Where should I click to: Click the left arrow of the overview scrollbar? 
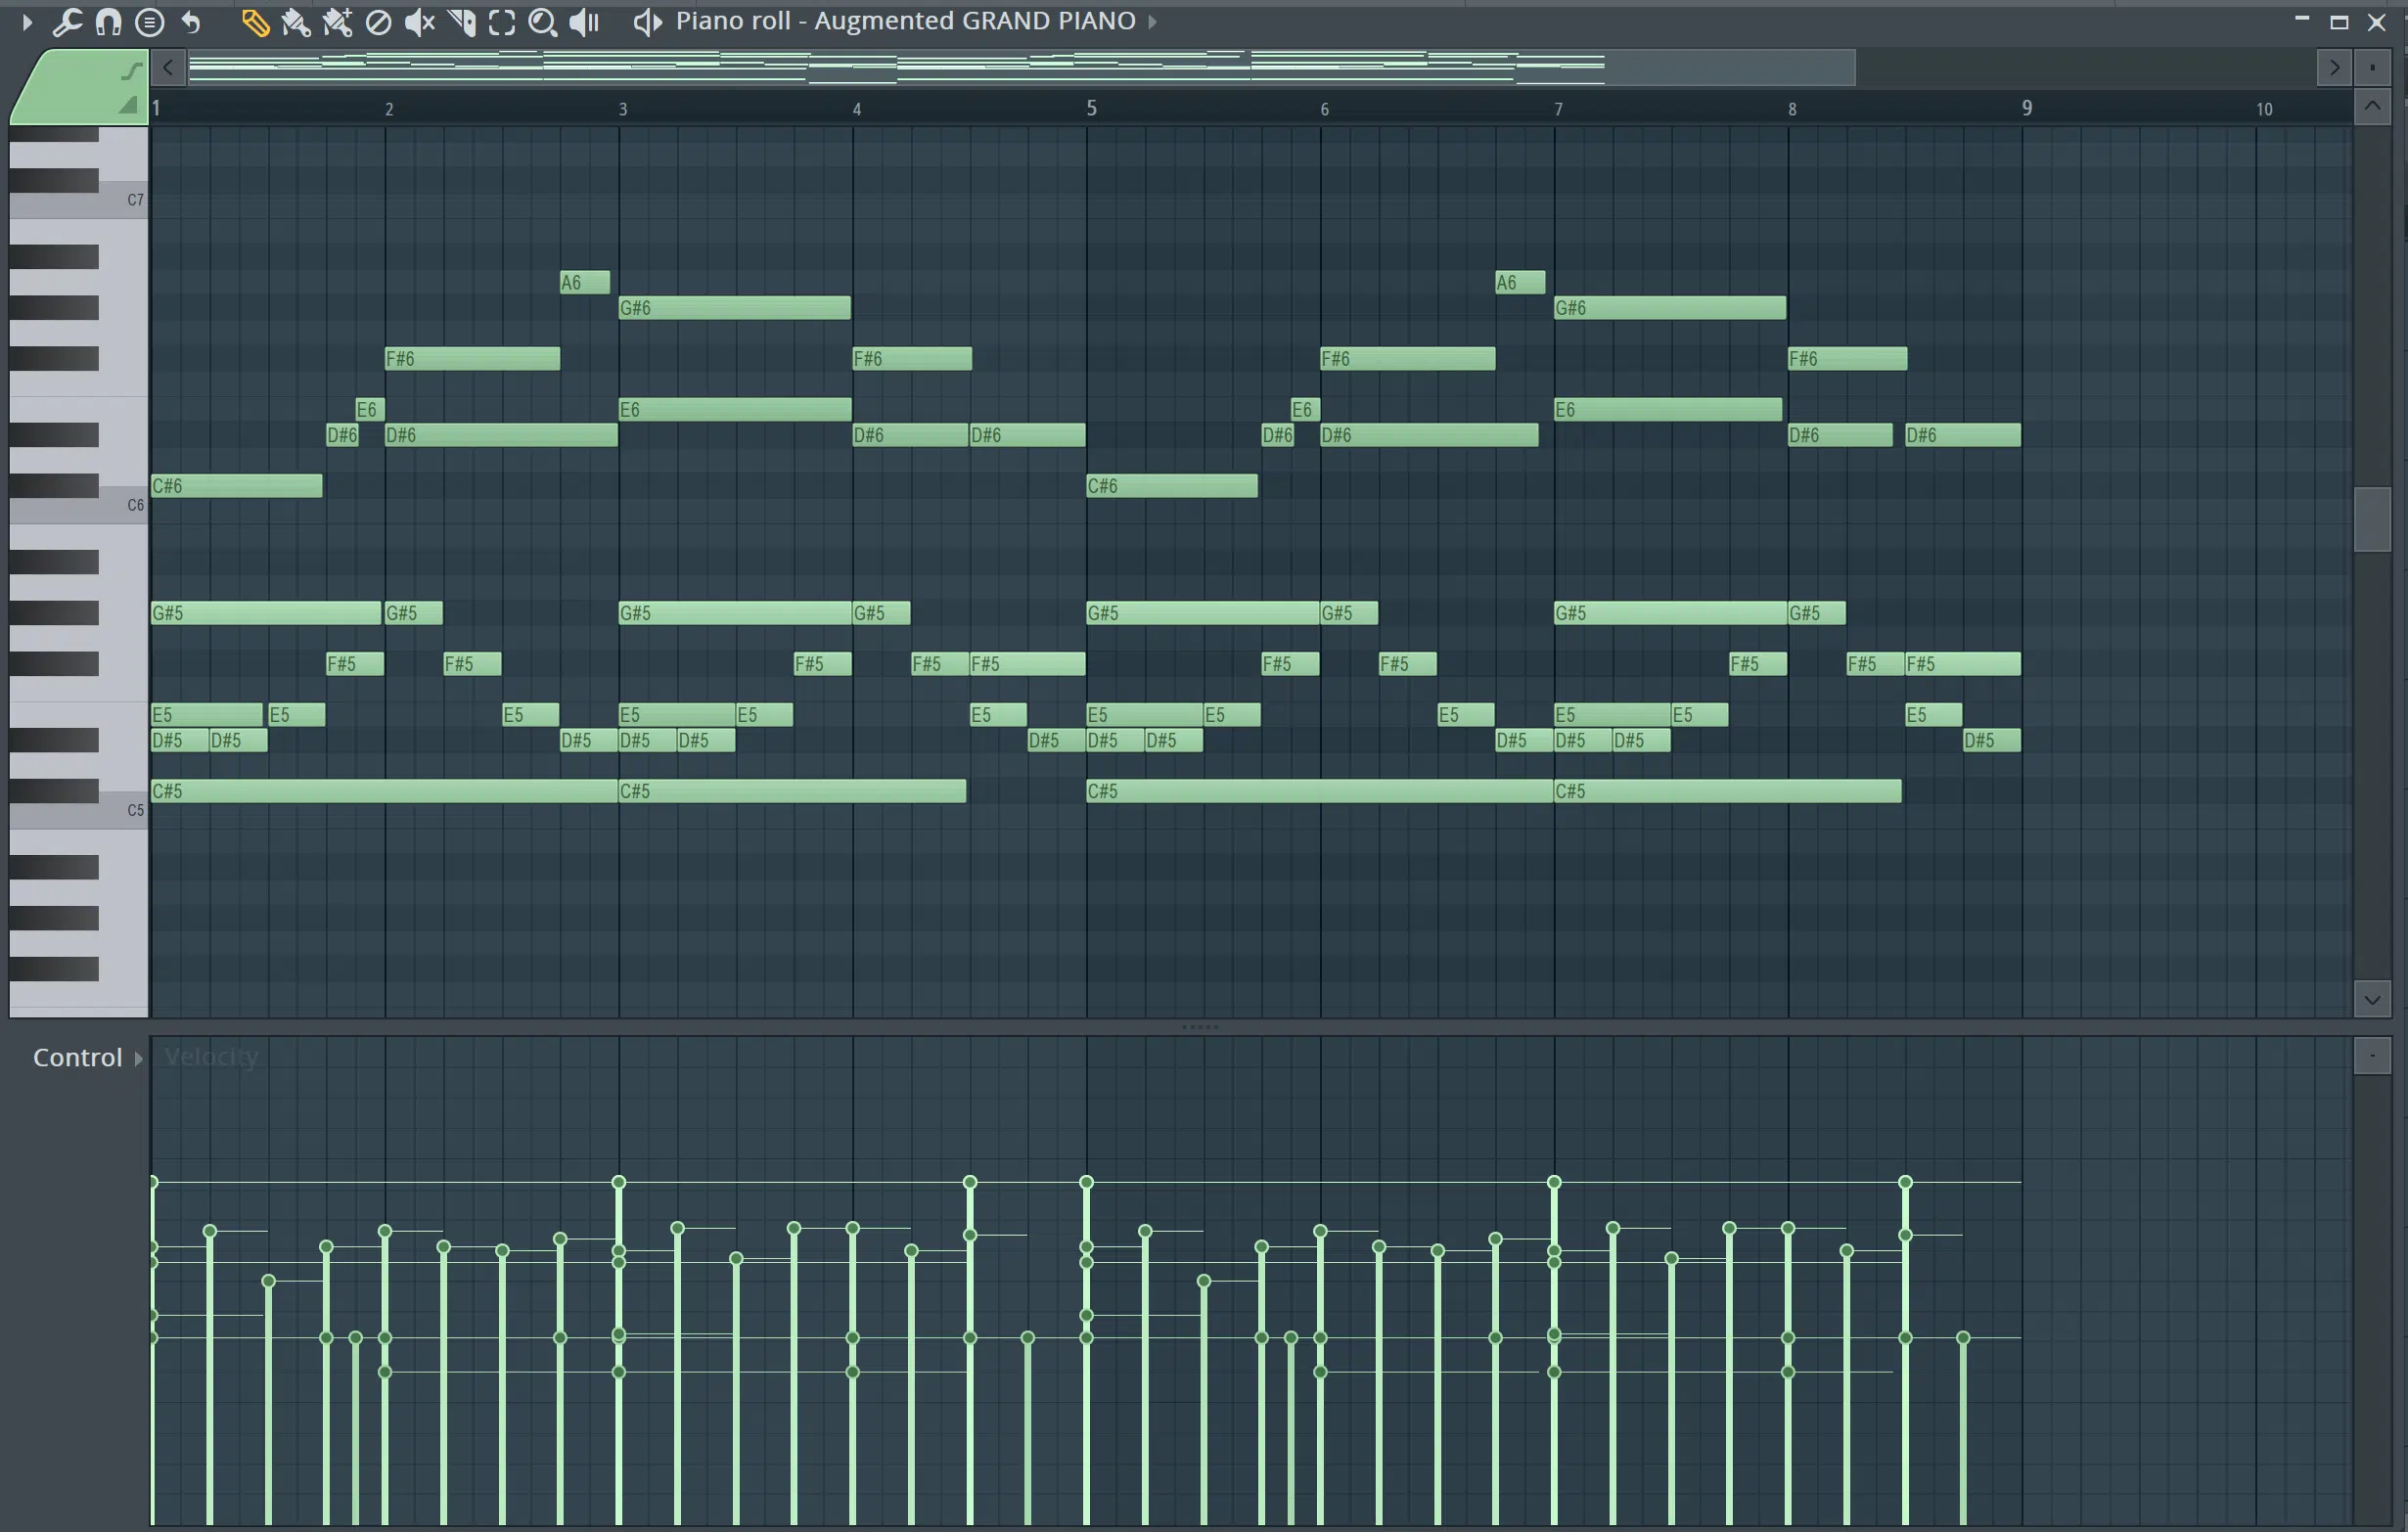pyautogui.click(x=168, y=67)
